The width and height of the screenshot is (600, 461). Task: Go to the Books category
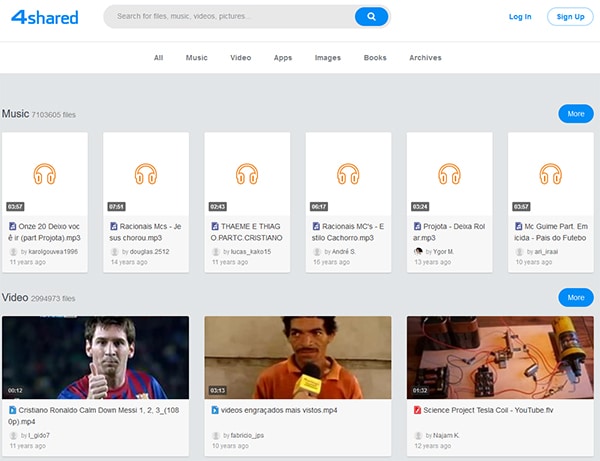pos(375,58)
